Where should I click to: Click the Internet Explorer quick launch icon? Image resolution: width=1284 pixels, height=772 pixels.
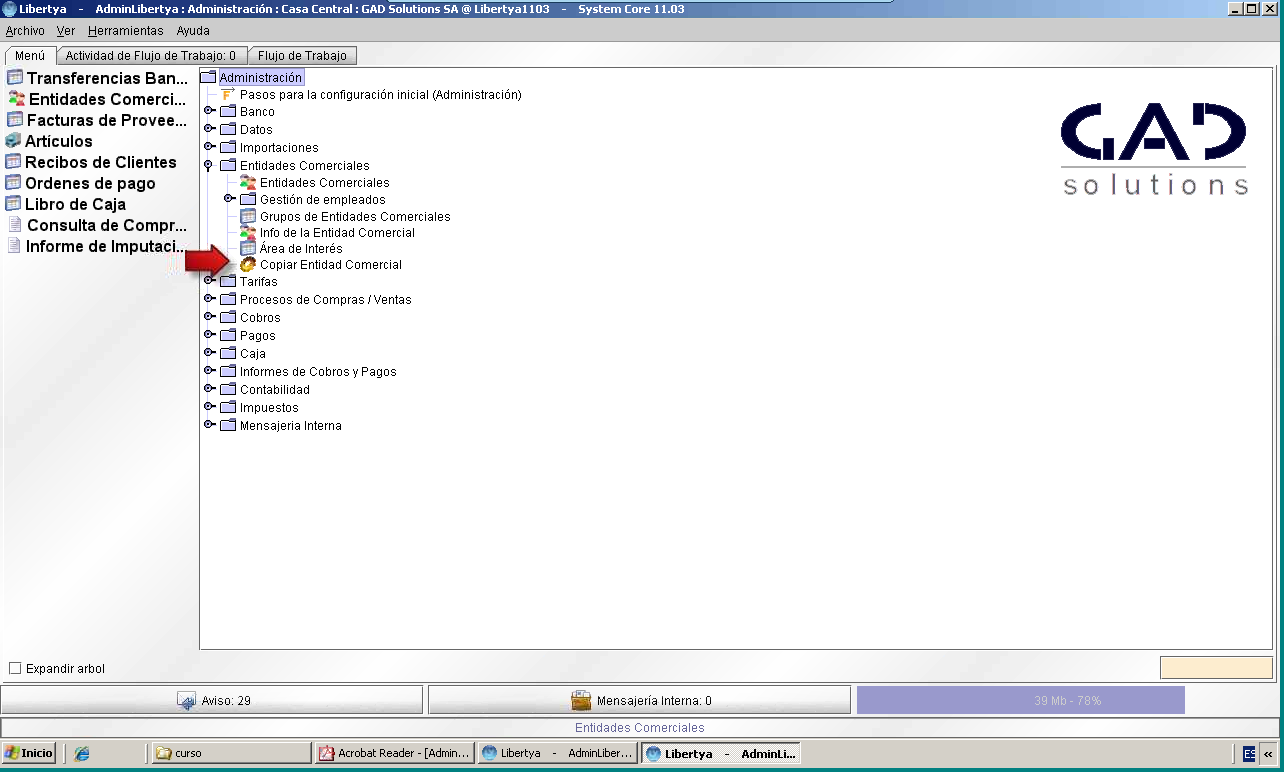click(x=82, y=753)
